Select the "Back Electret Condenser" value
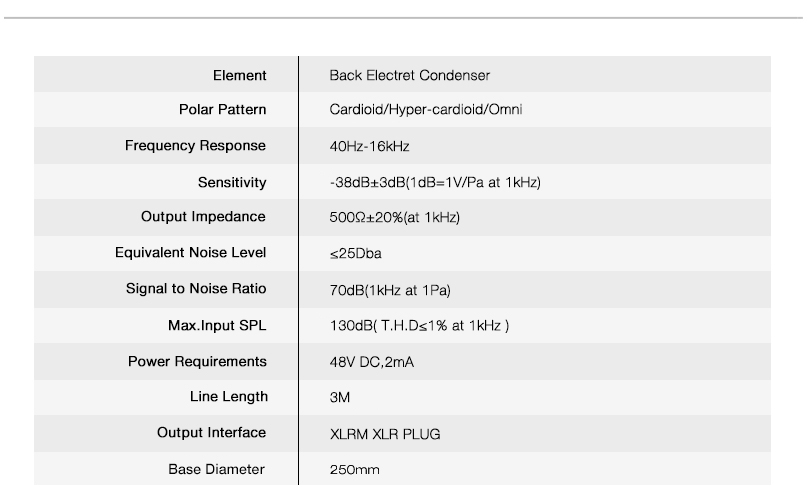Screen dimensions: 811x487 410,75
